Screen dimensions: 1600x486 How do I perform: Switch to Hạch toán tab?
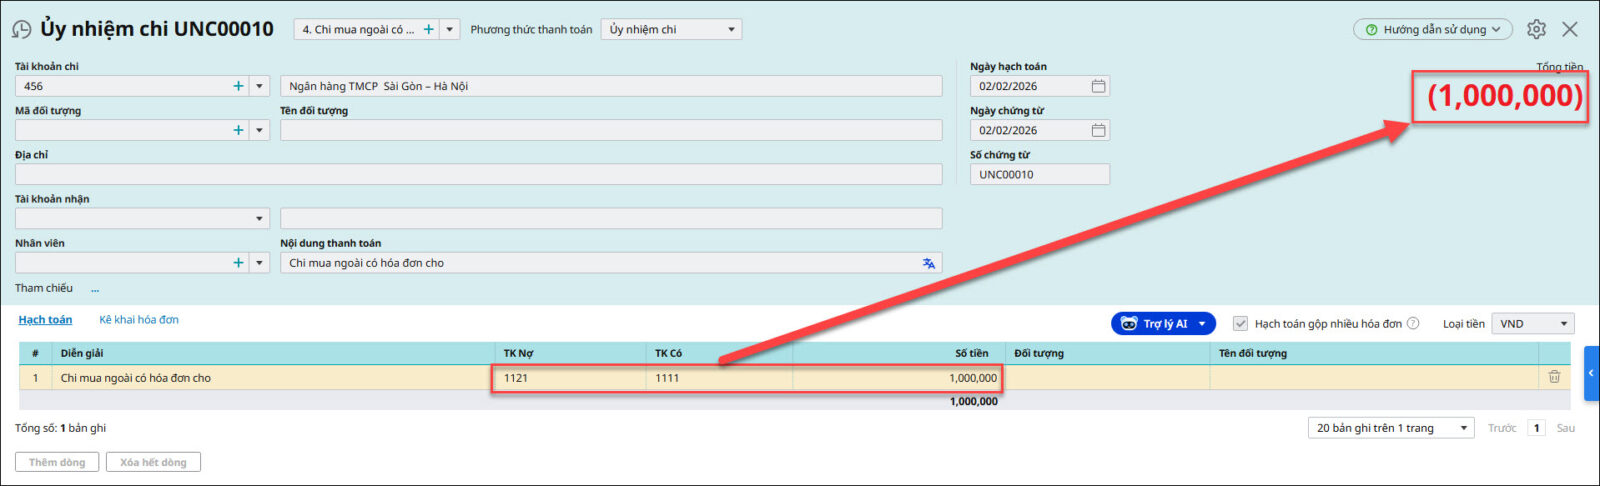coord(45,320)
